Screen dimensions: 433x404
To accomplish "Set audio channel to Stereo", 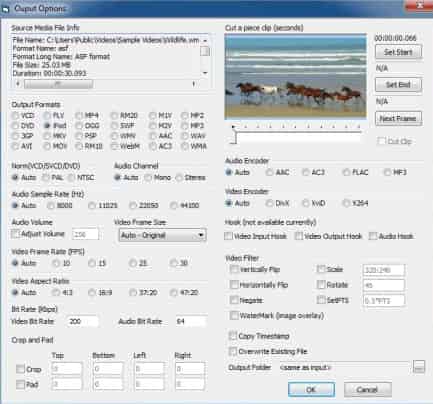I will click(x=179, y=178).
